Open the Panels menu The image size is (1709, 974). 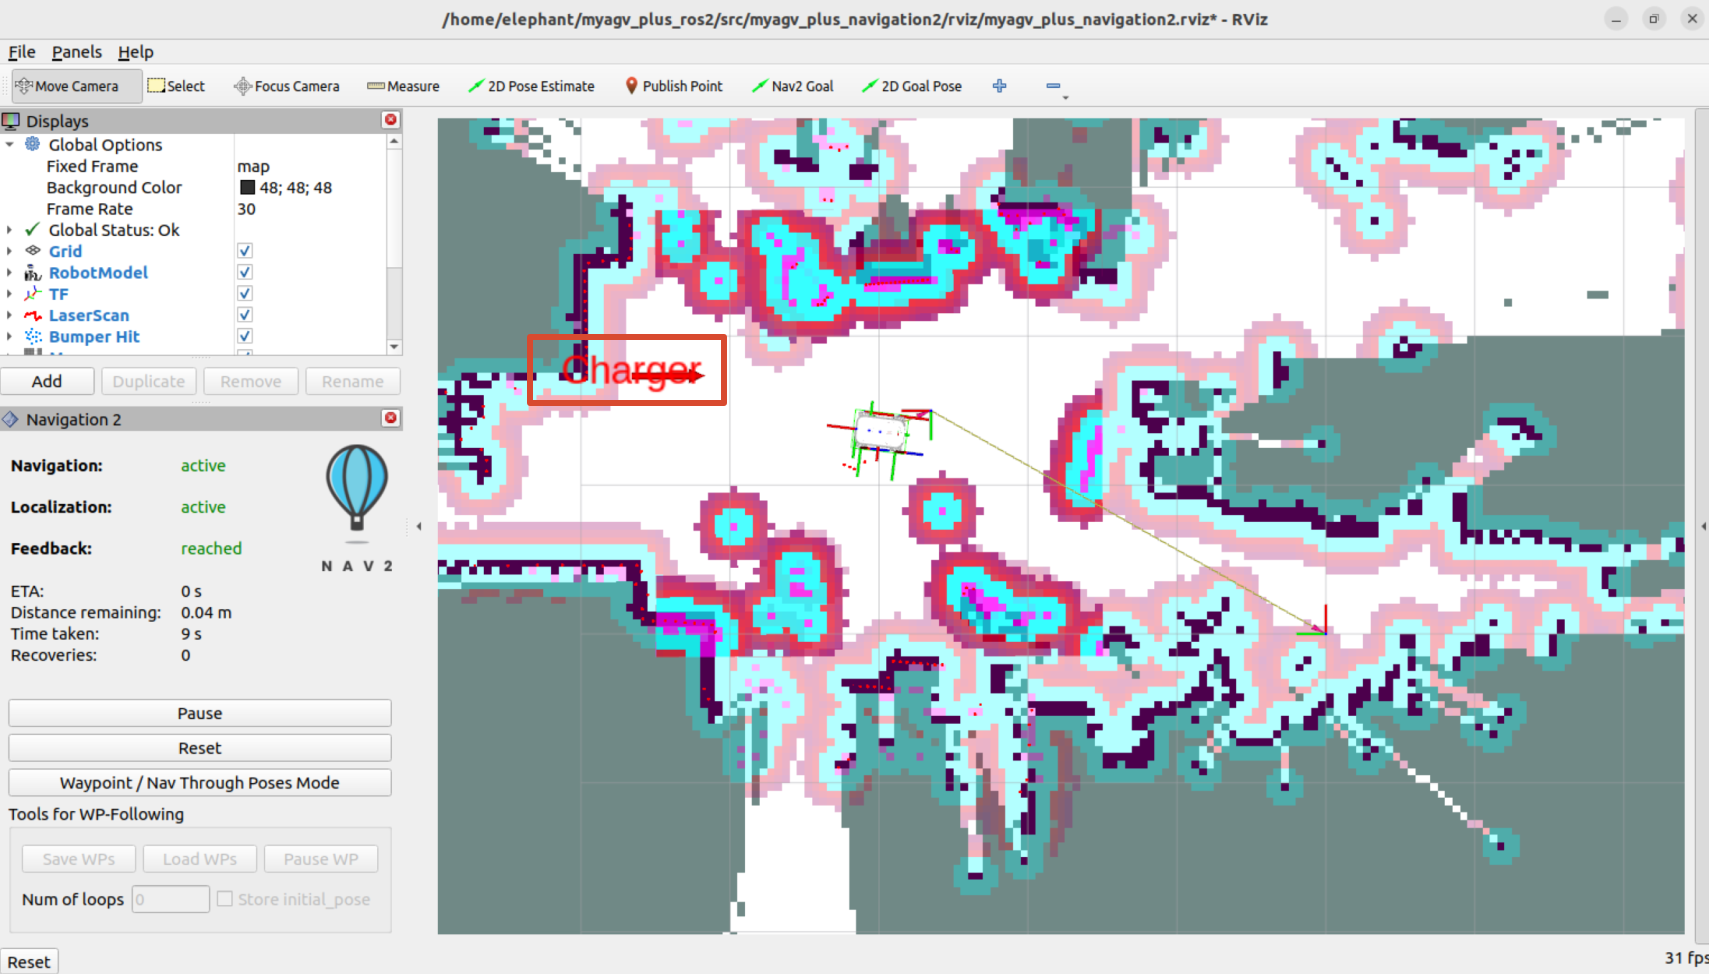pyautogui.click(x=77, y=52)
